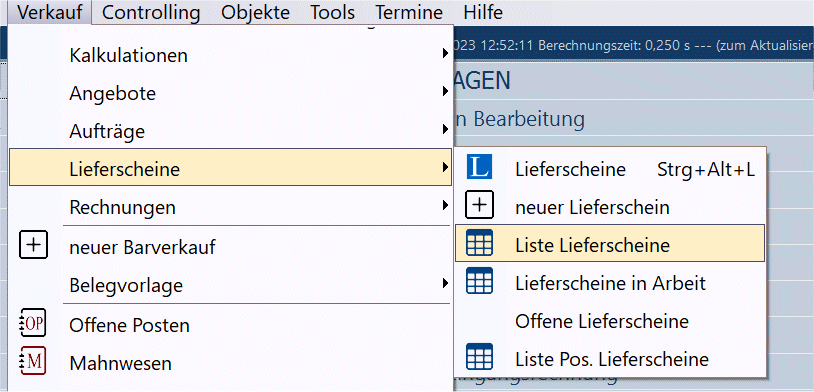The image size is (814, 392).
Task: Expand the Aufträge submenu arrow
Action: (445, 129)
